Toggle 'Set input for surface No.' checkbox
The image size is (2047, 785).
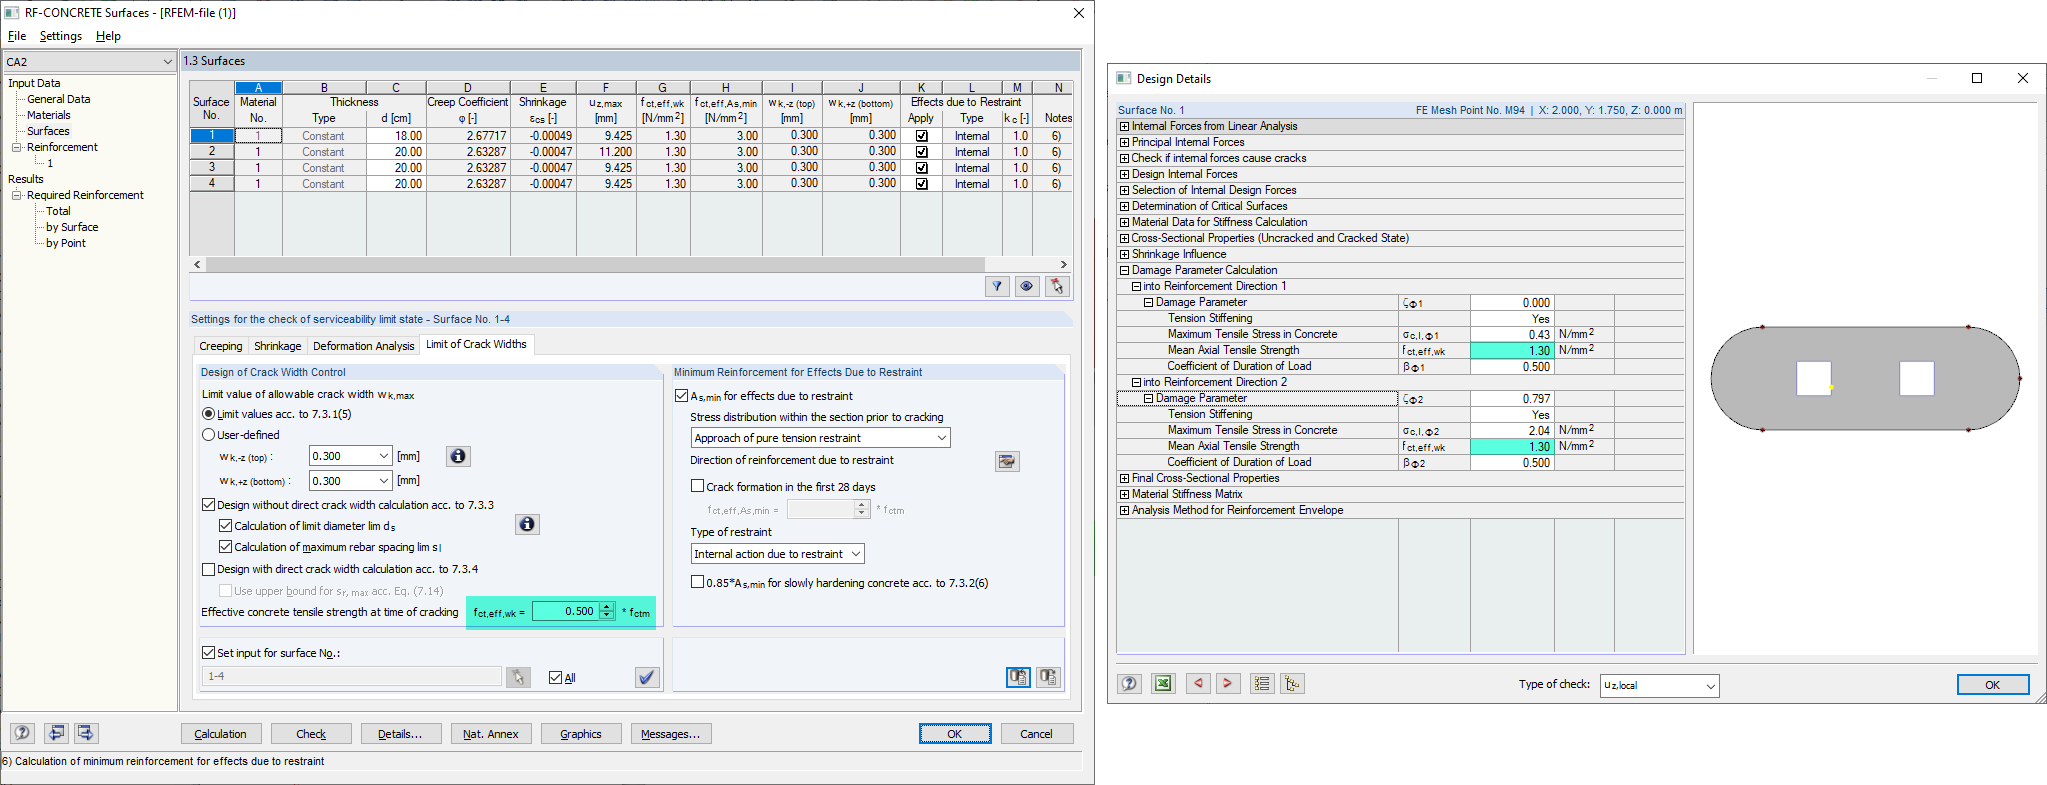[x=208, y=653]
